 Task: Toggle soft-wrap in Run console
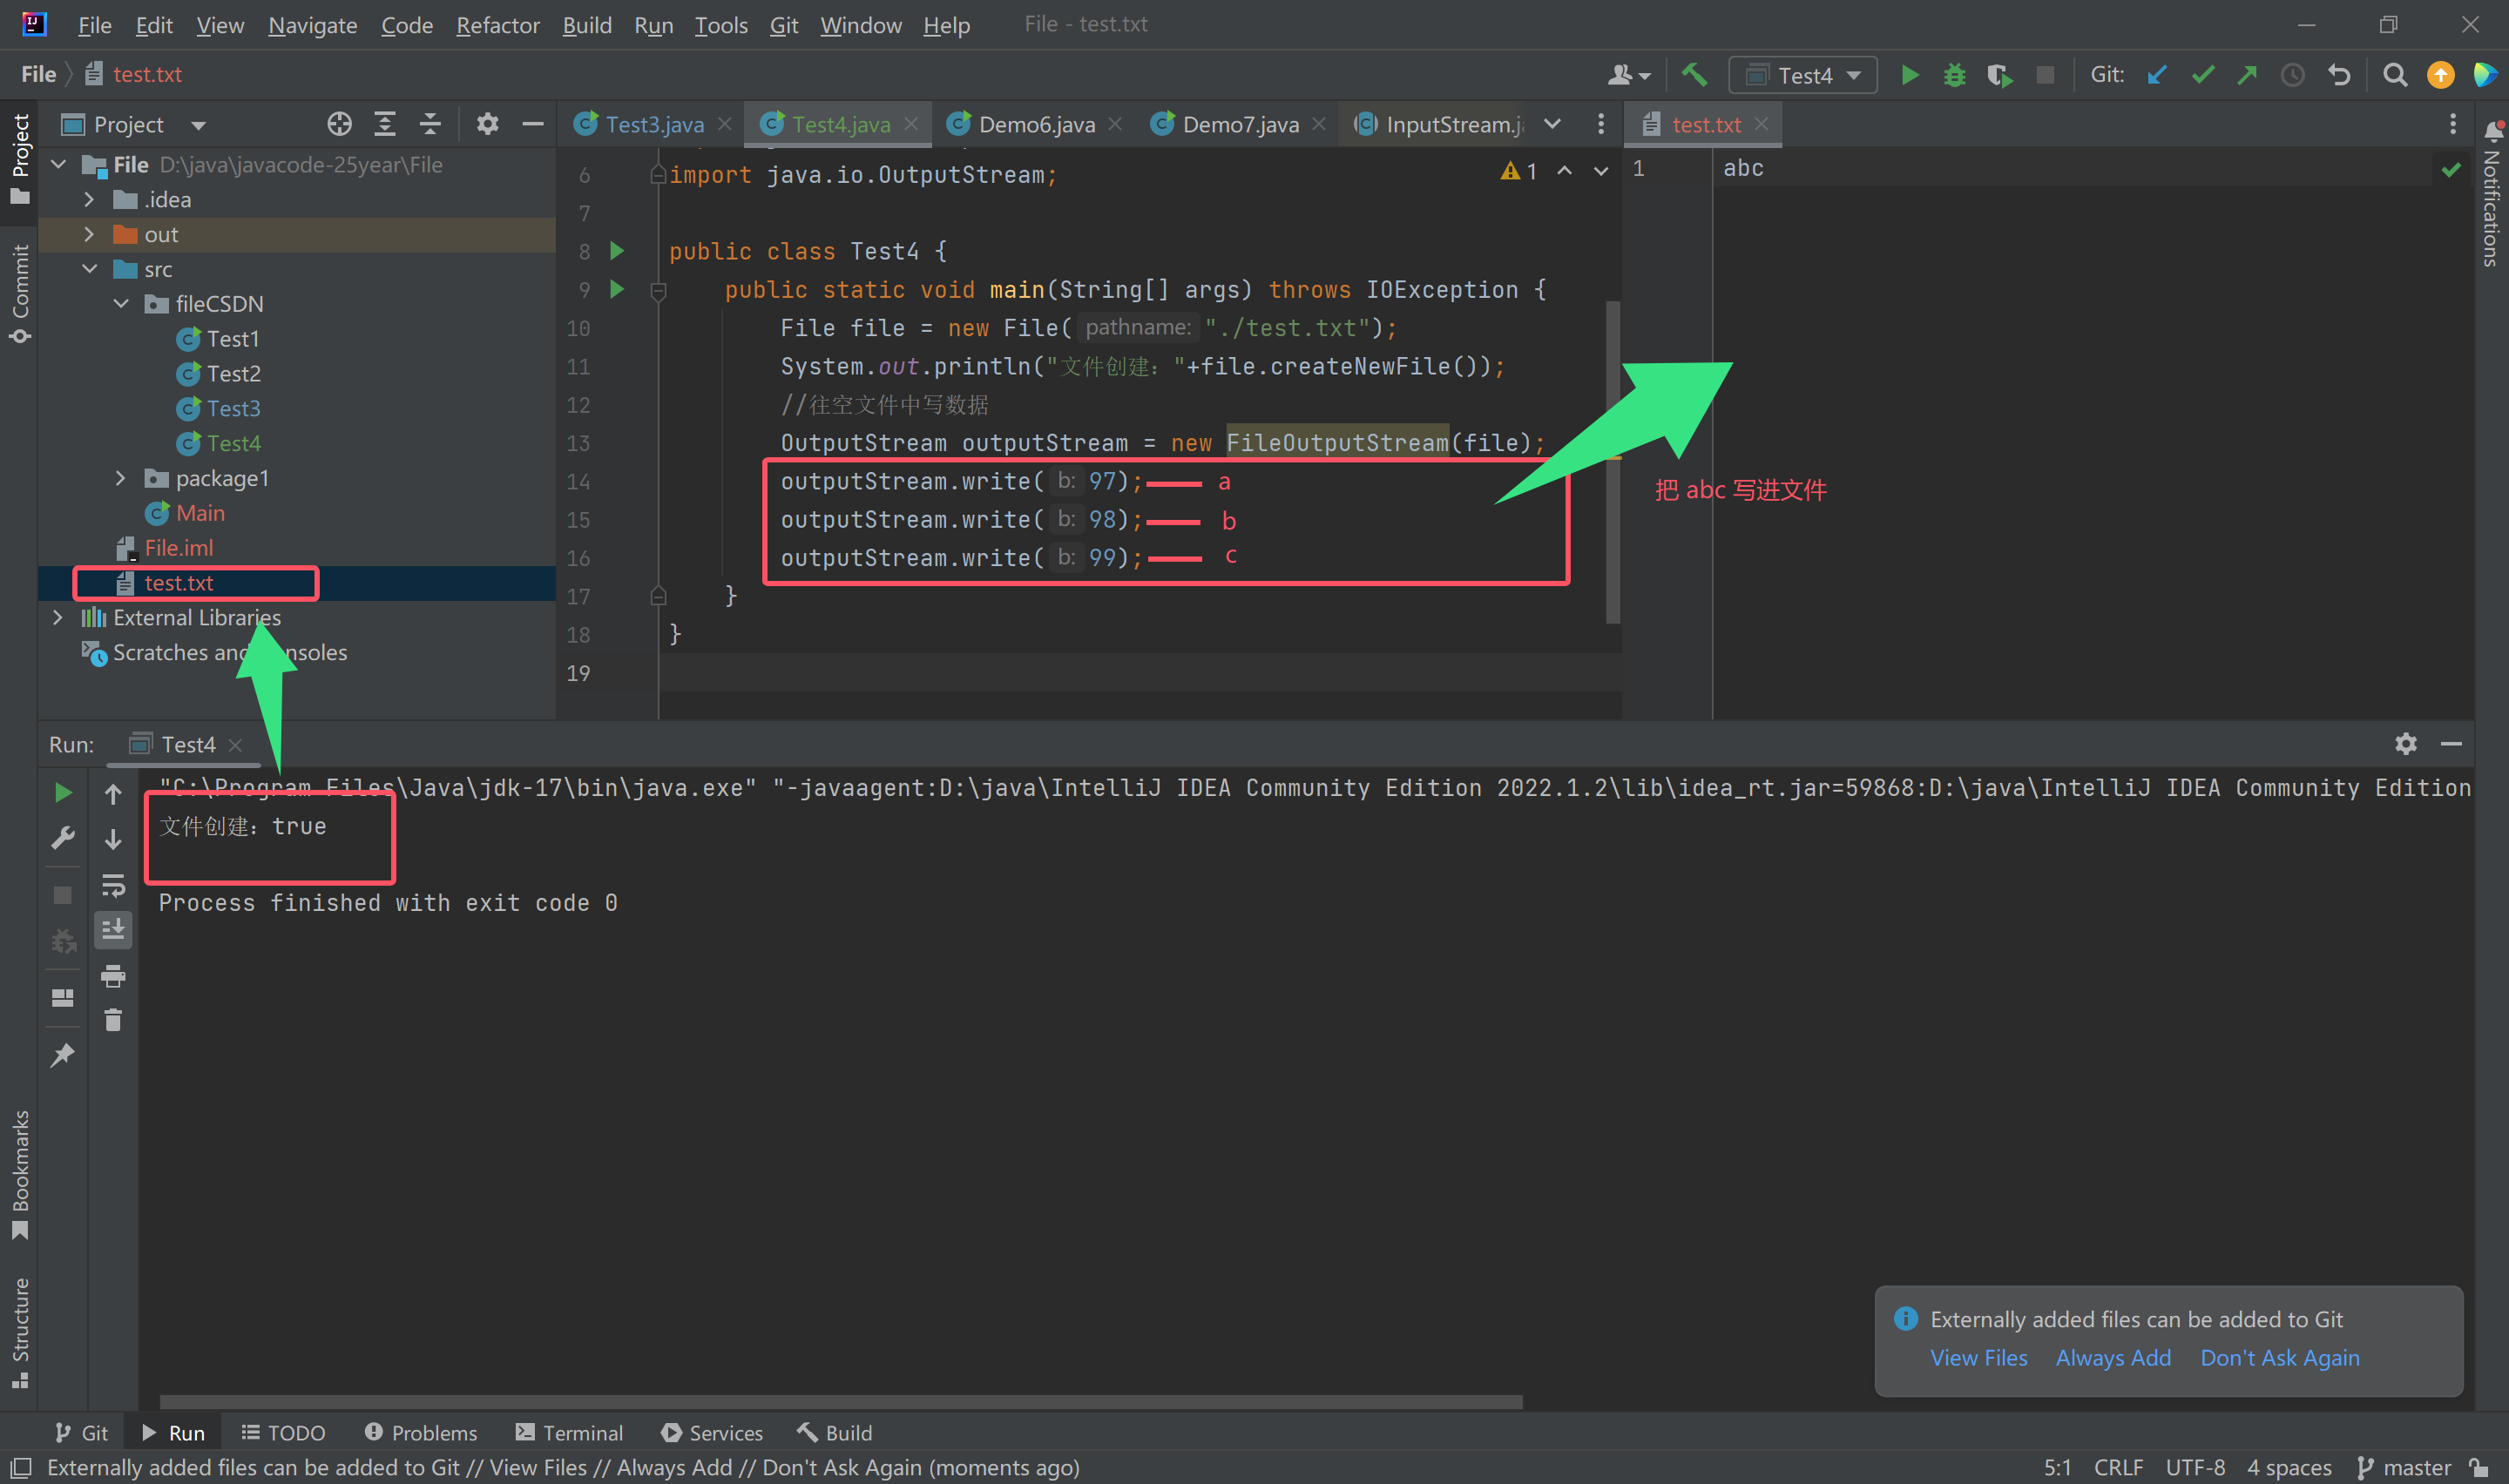click(113, 885)
